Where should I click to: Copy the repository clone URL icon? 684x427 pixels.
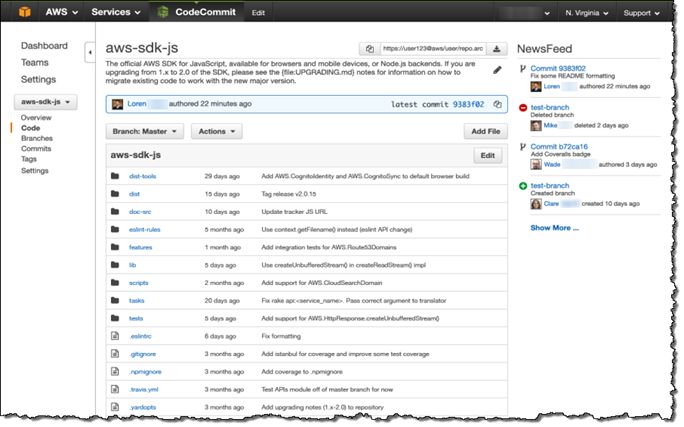click(369, 49)
